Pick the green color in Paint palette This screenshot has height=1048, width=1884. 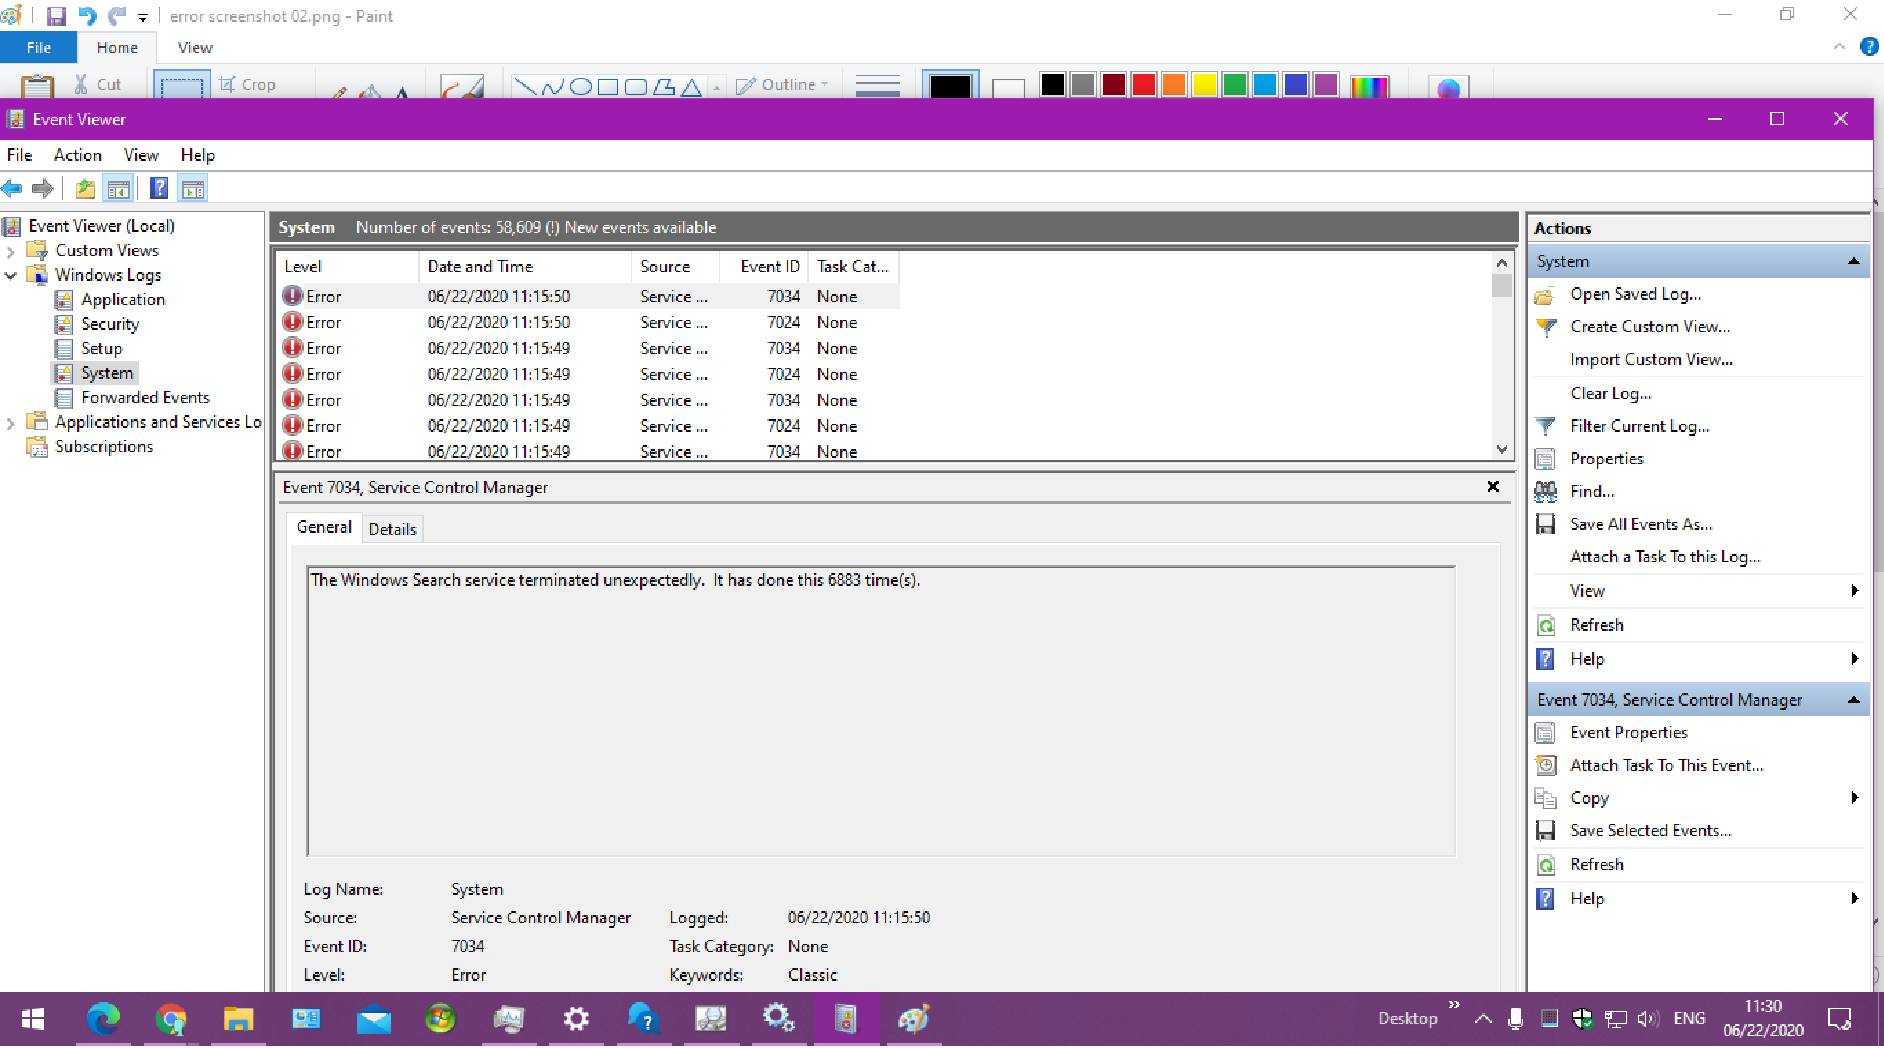coord(1235,85)
